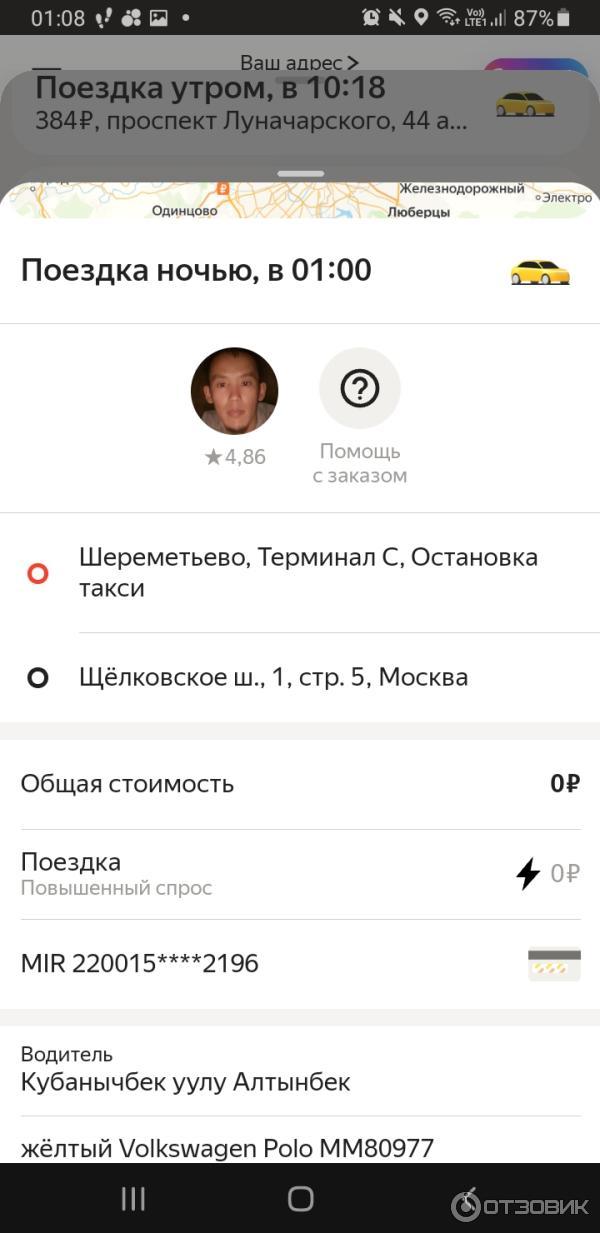Tap the payment card icon
Viewport: 600px width, 1233px height.
554,964
